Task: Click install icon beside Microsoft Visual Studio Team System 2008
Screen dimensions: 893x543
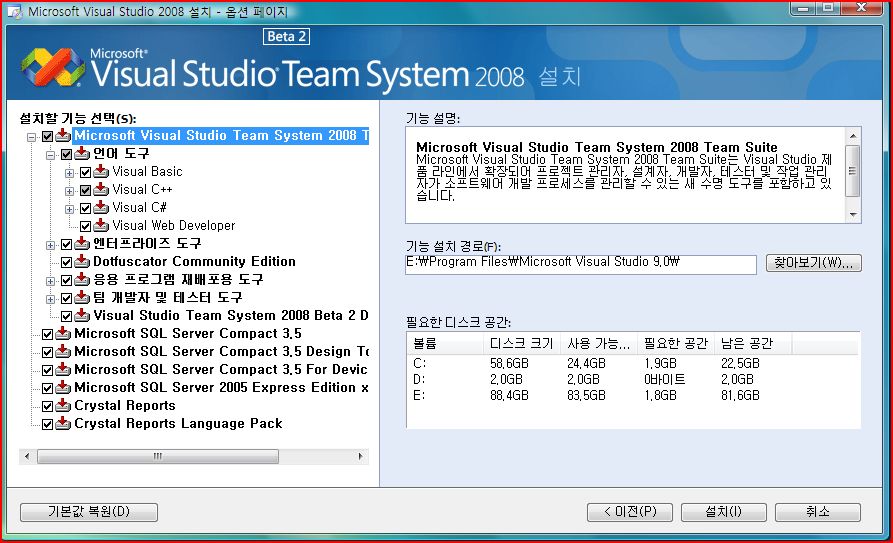Action: pyautogui.click(x=63, y=136)
